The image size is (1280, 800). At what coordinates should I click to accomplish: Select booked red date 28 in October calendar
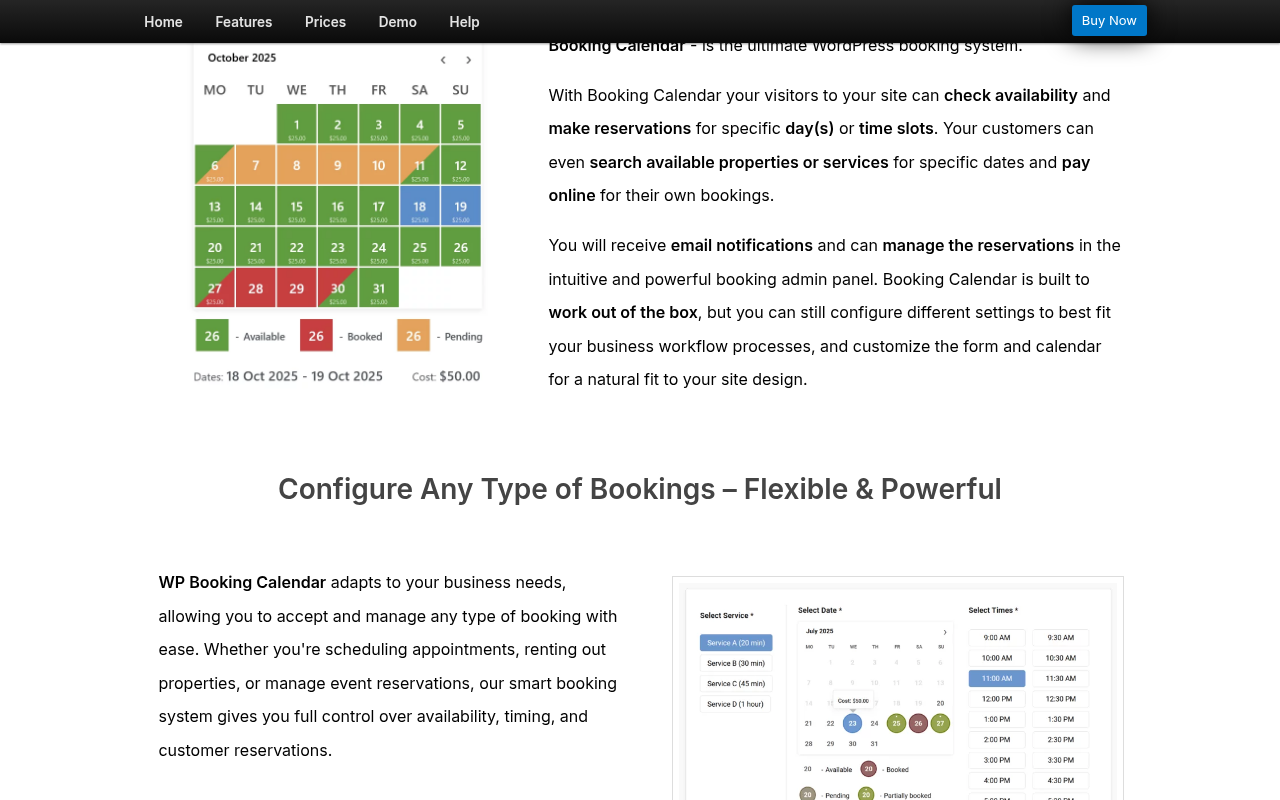(x=255, y=288)
